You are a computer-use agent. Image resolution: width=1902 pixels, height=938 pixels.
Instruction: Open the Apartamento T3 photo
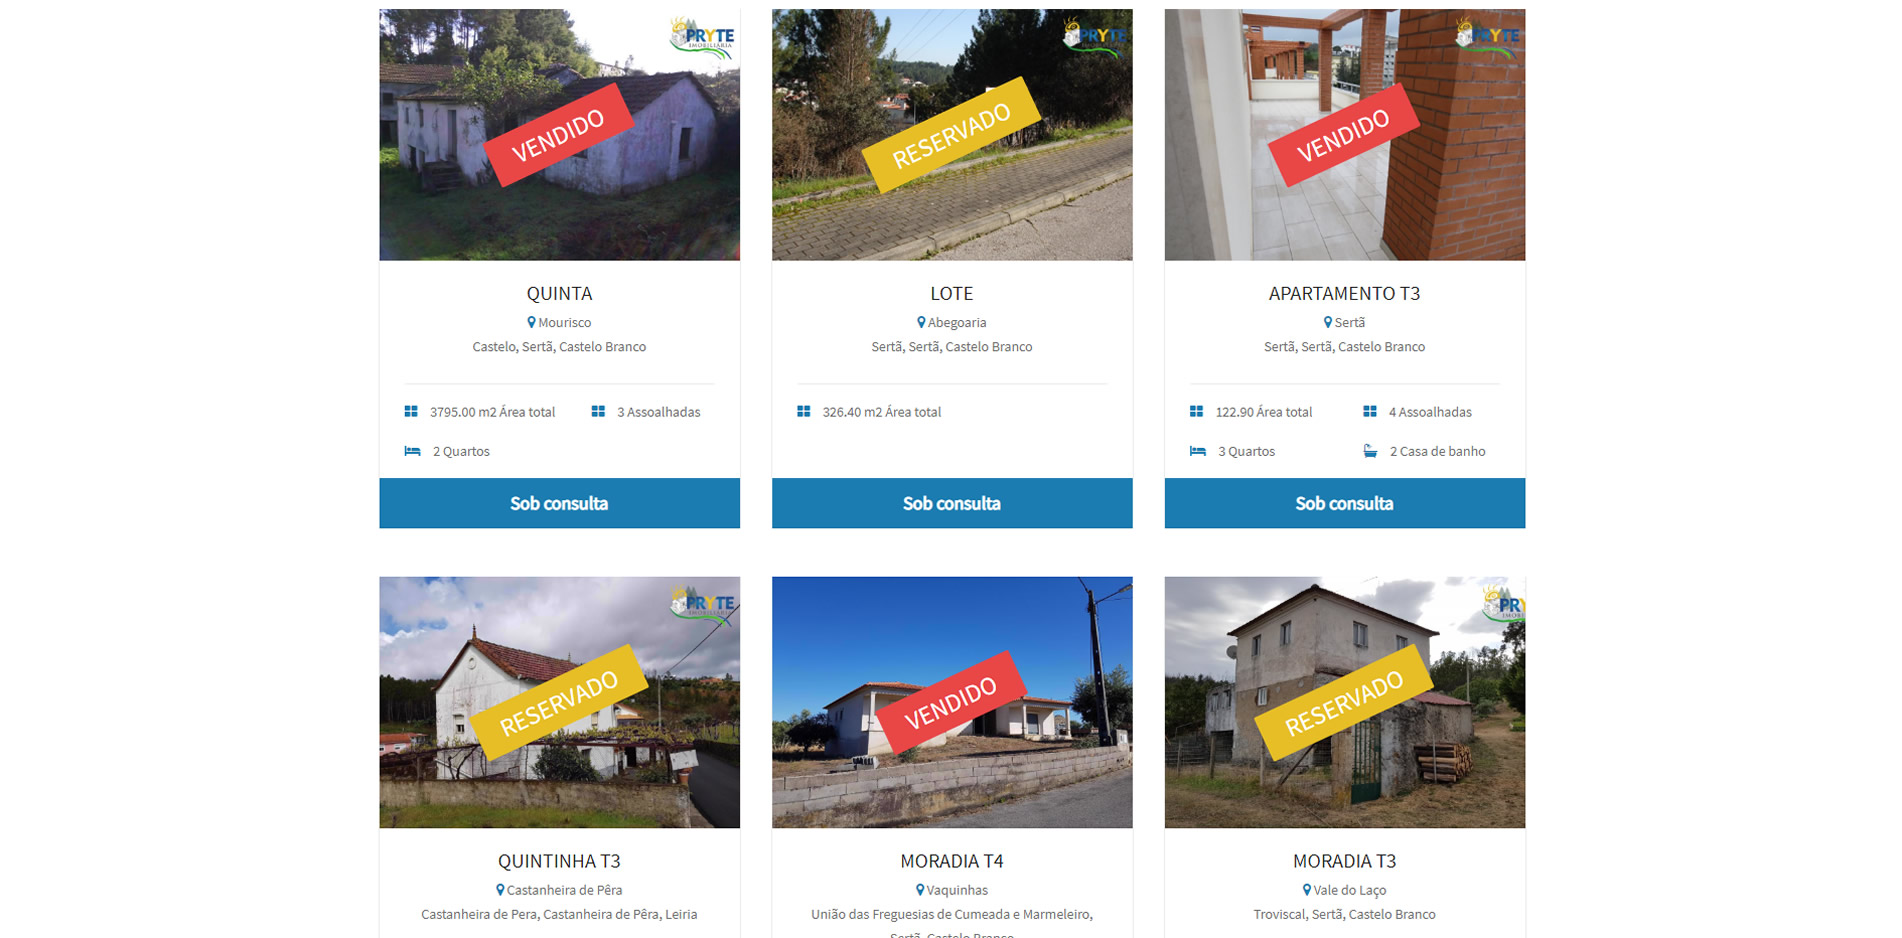pos(1345,135)
